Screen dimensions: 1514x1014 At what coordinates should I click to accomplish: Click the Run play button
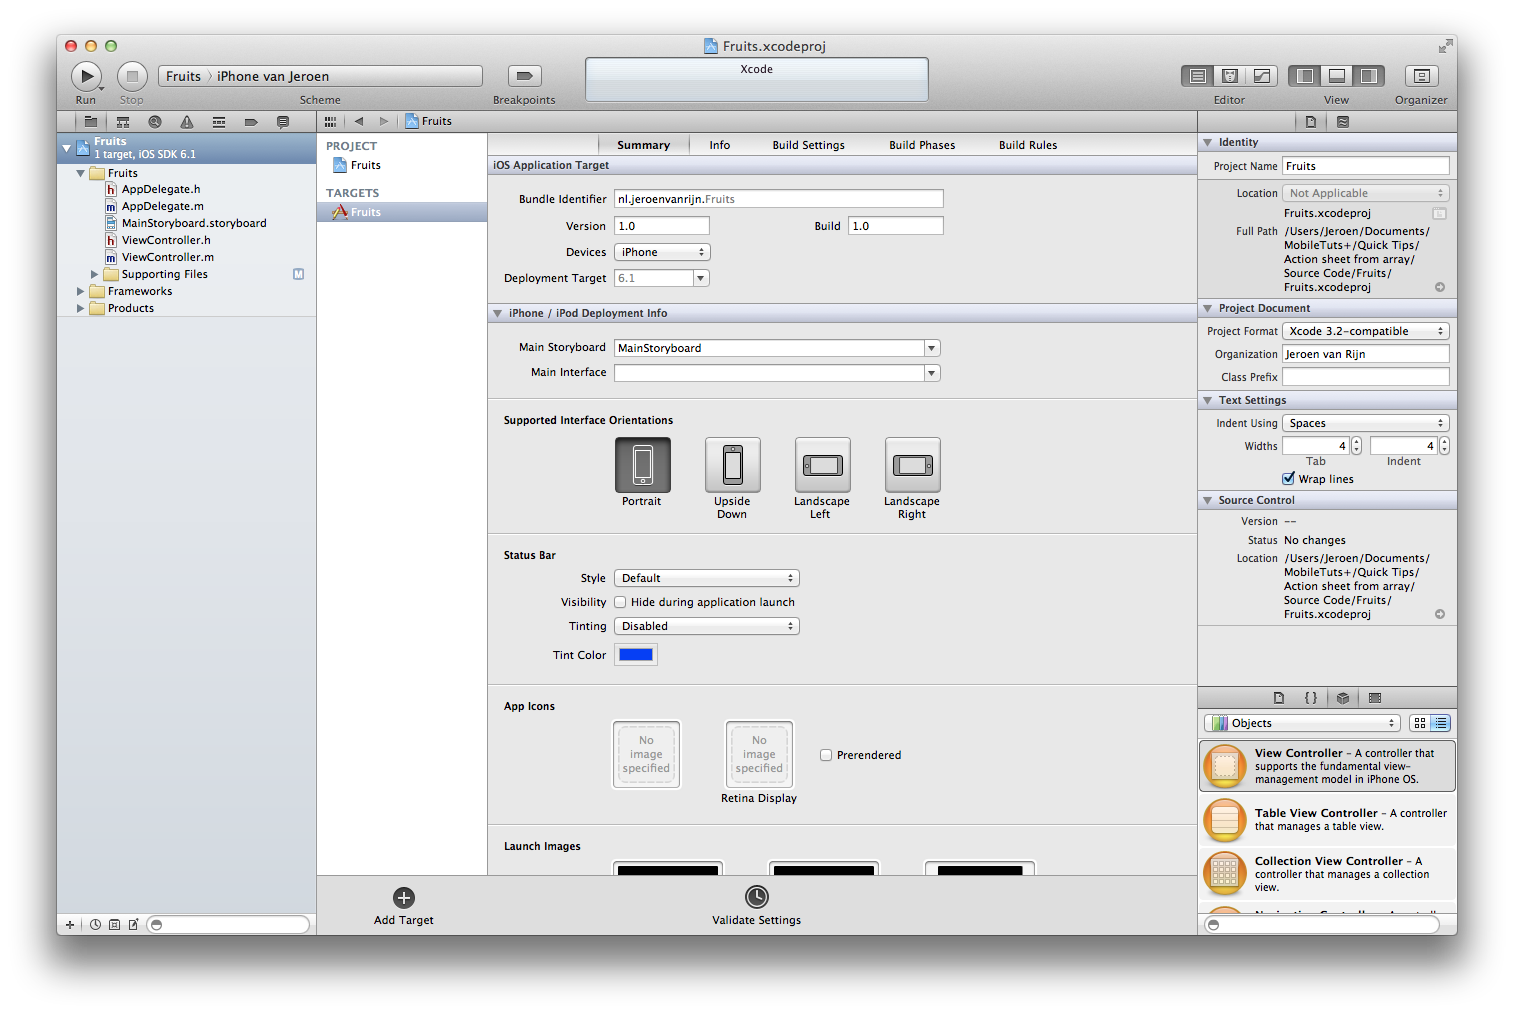[x=86, y=76]
